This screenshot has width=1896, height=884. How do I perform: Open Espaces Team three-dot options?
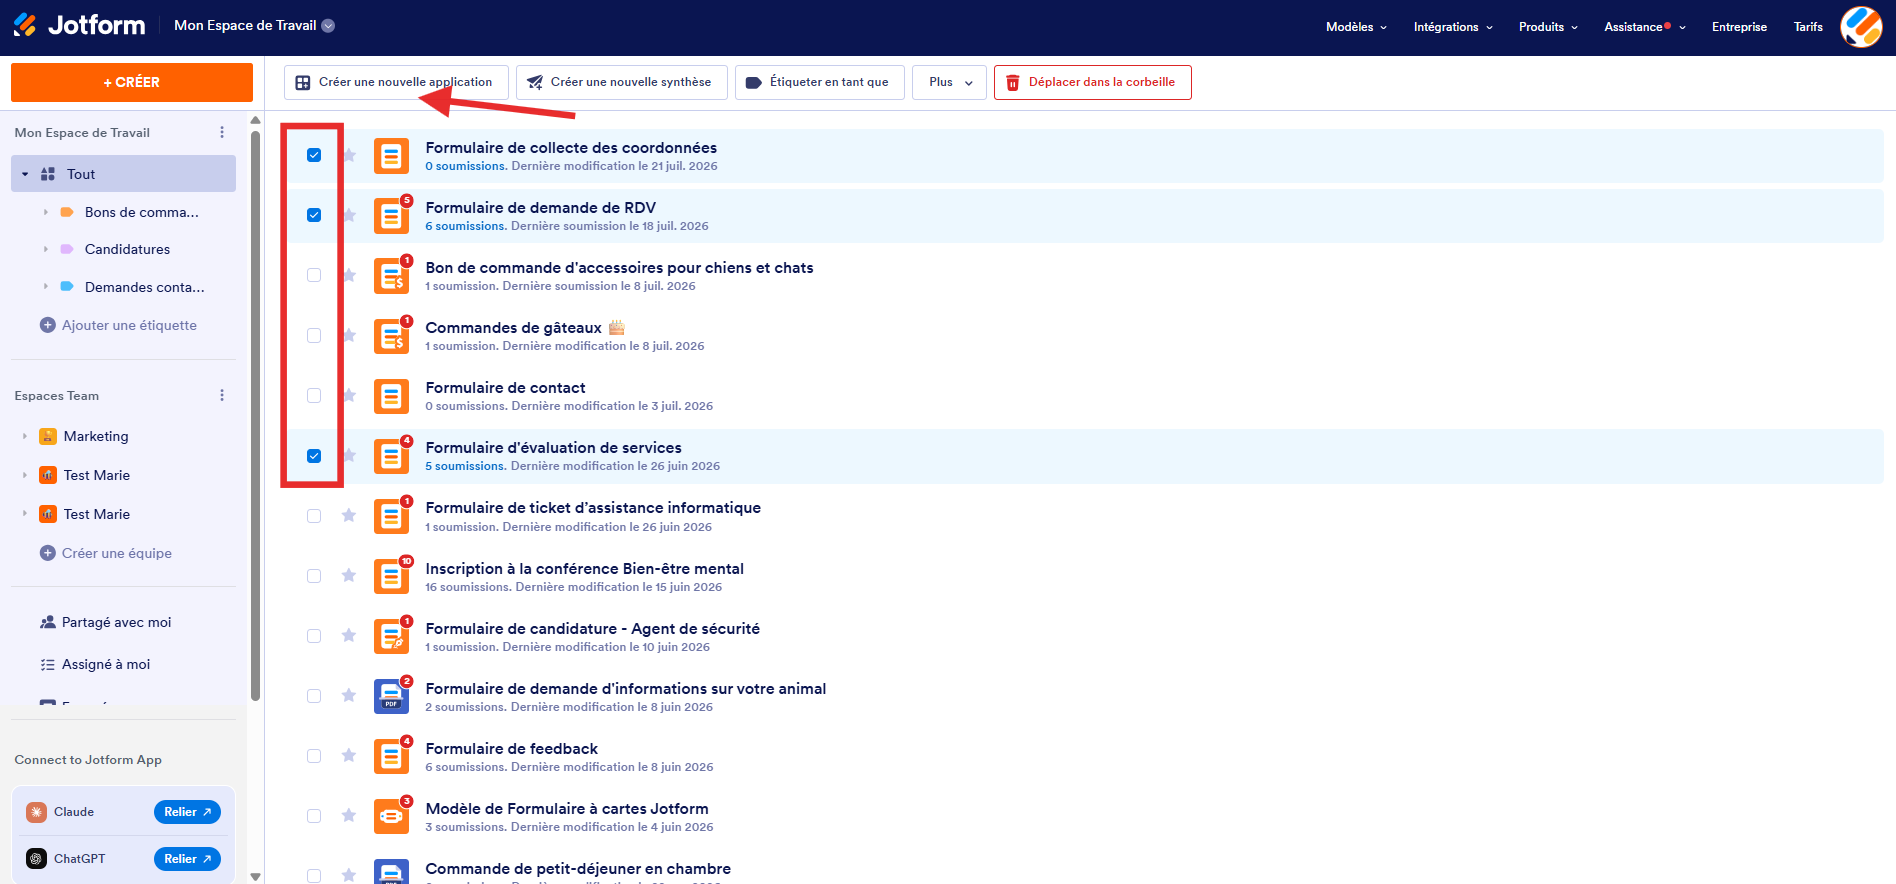tap(222, 395)
